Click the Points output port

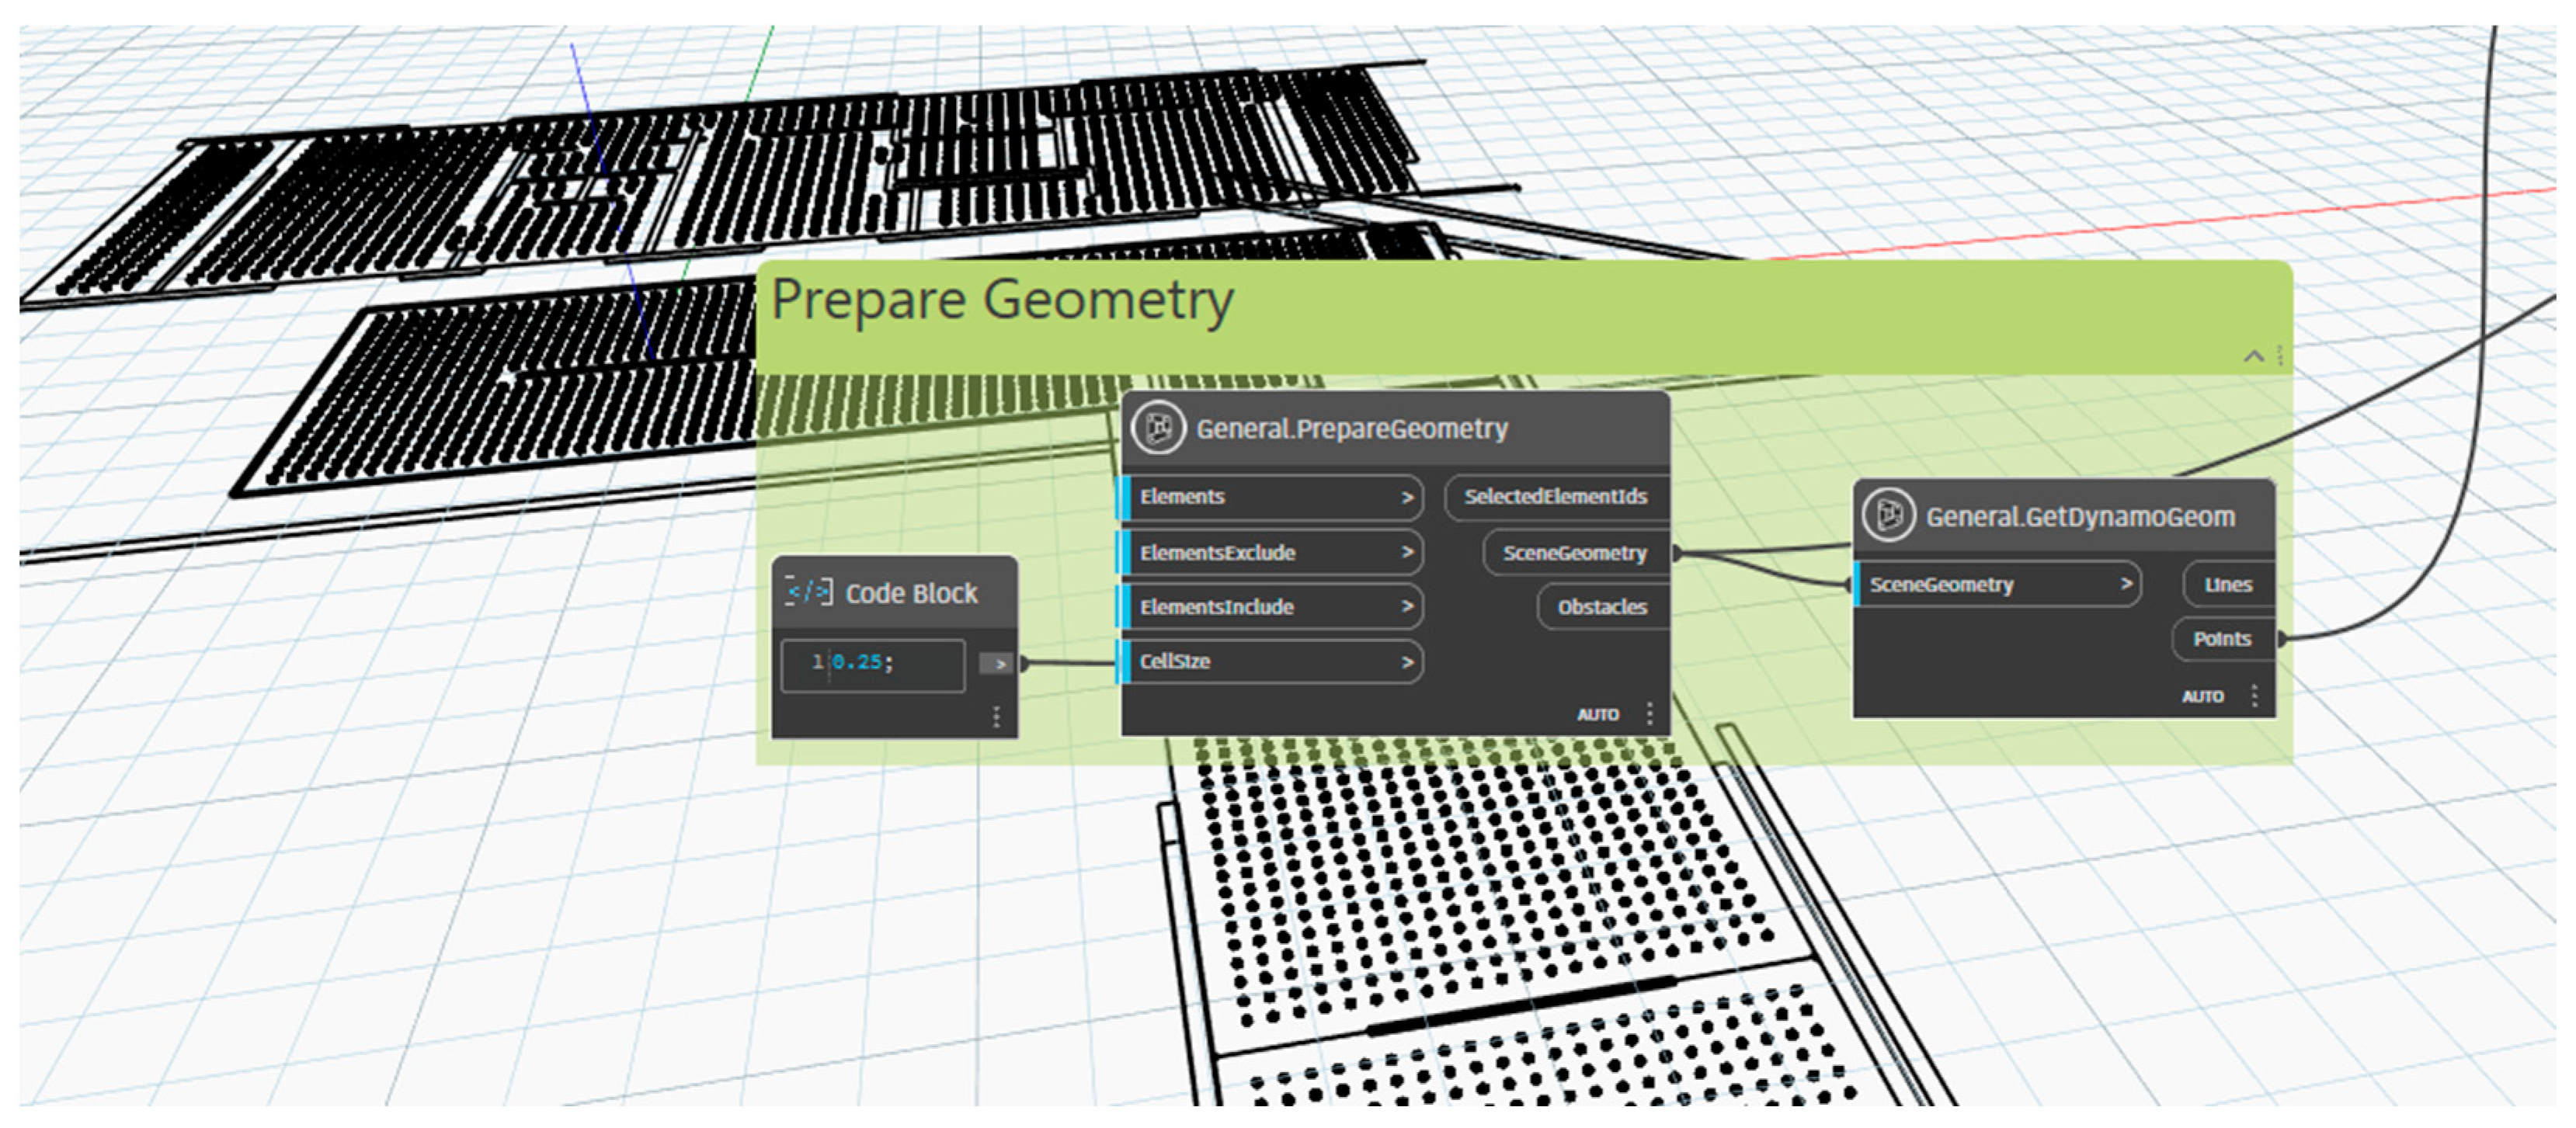tap(2223, 639)
